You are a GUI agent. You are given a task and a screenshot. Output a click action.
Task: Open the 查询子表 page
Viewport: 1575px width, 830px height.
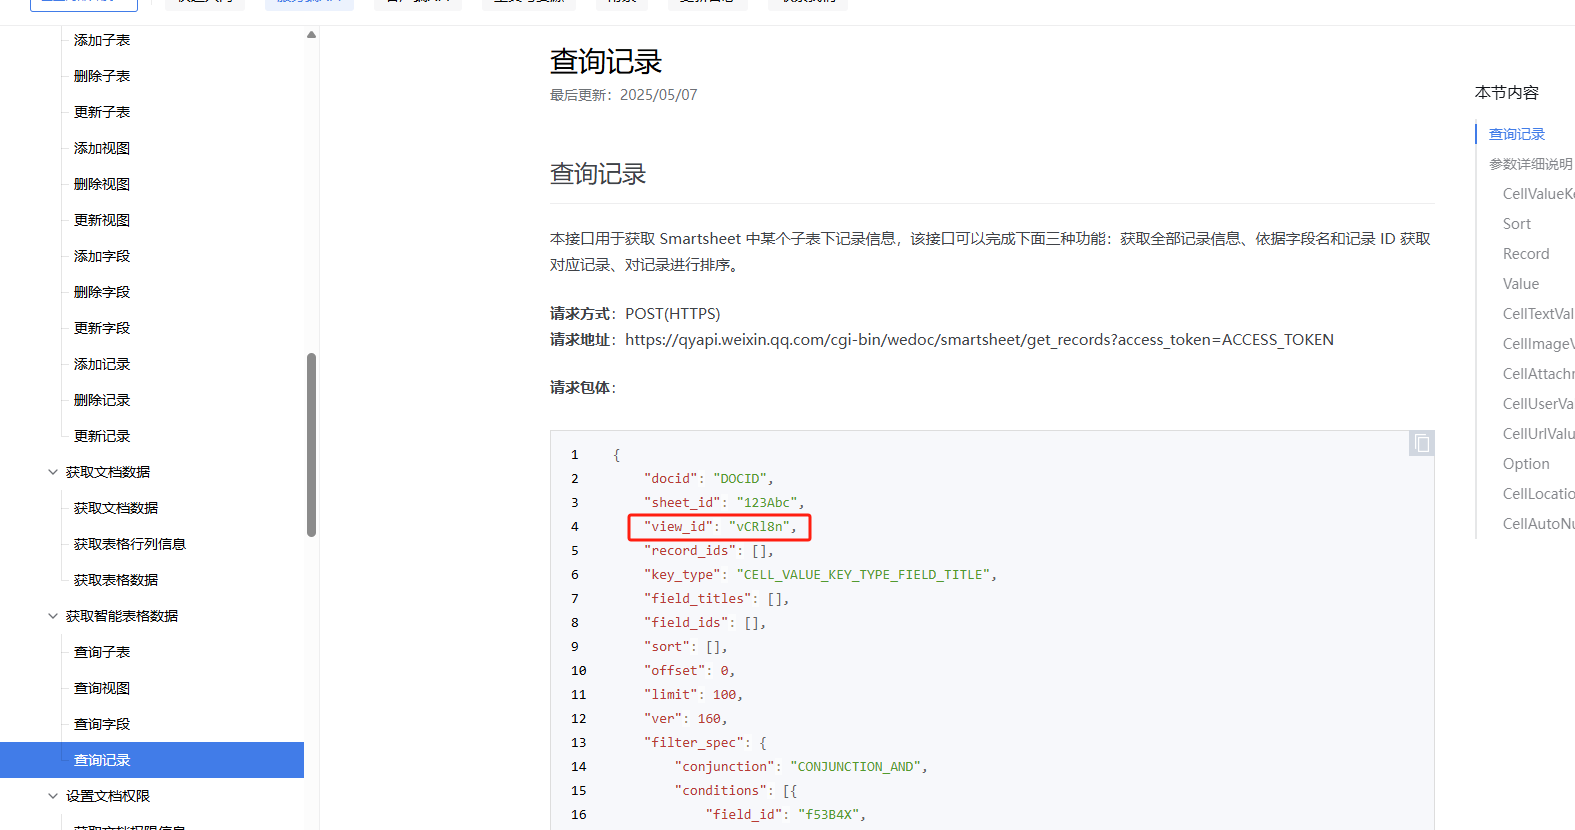102,652
